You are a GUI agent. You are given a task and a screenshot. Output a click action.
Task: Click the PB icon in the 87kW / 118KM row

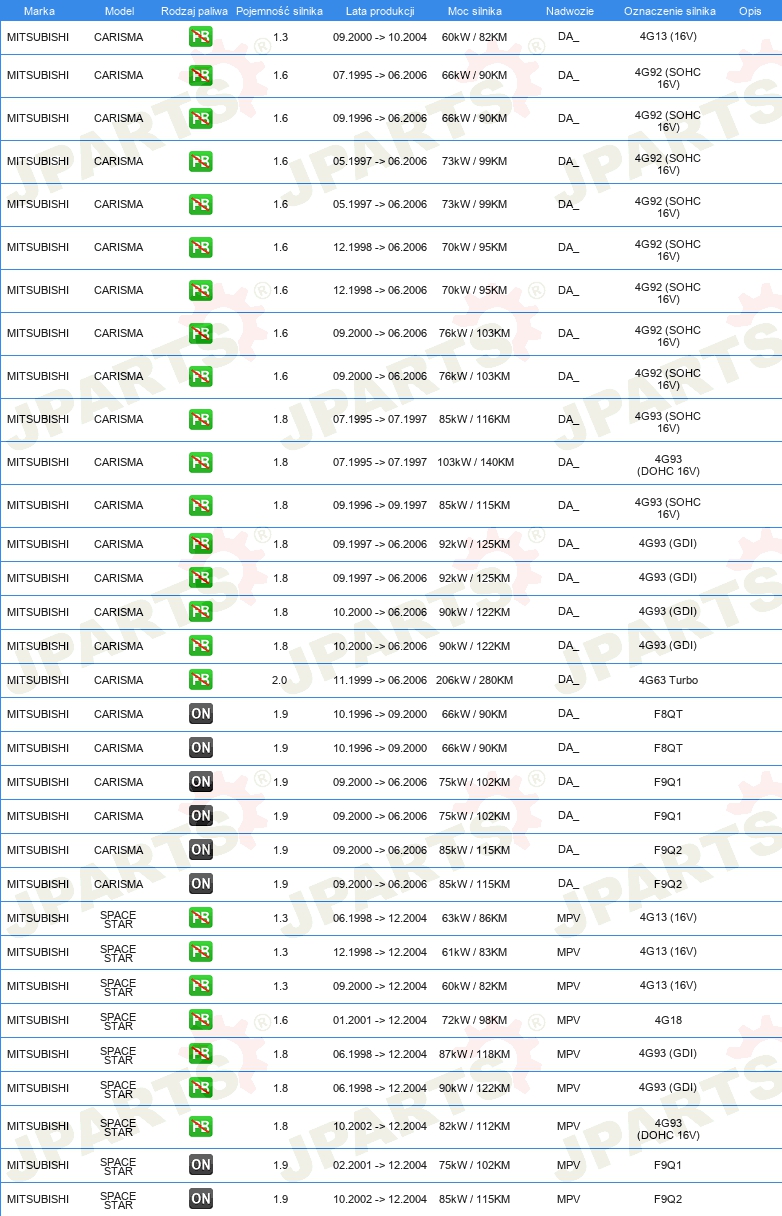click(x=201, y=1054)
